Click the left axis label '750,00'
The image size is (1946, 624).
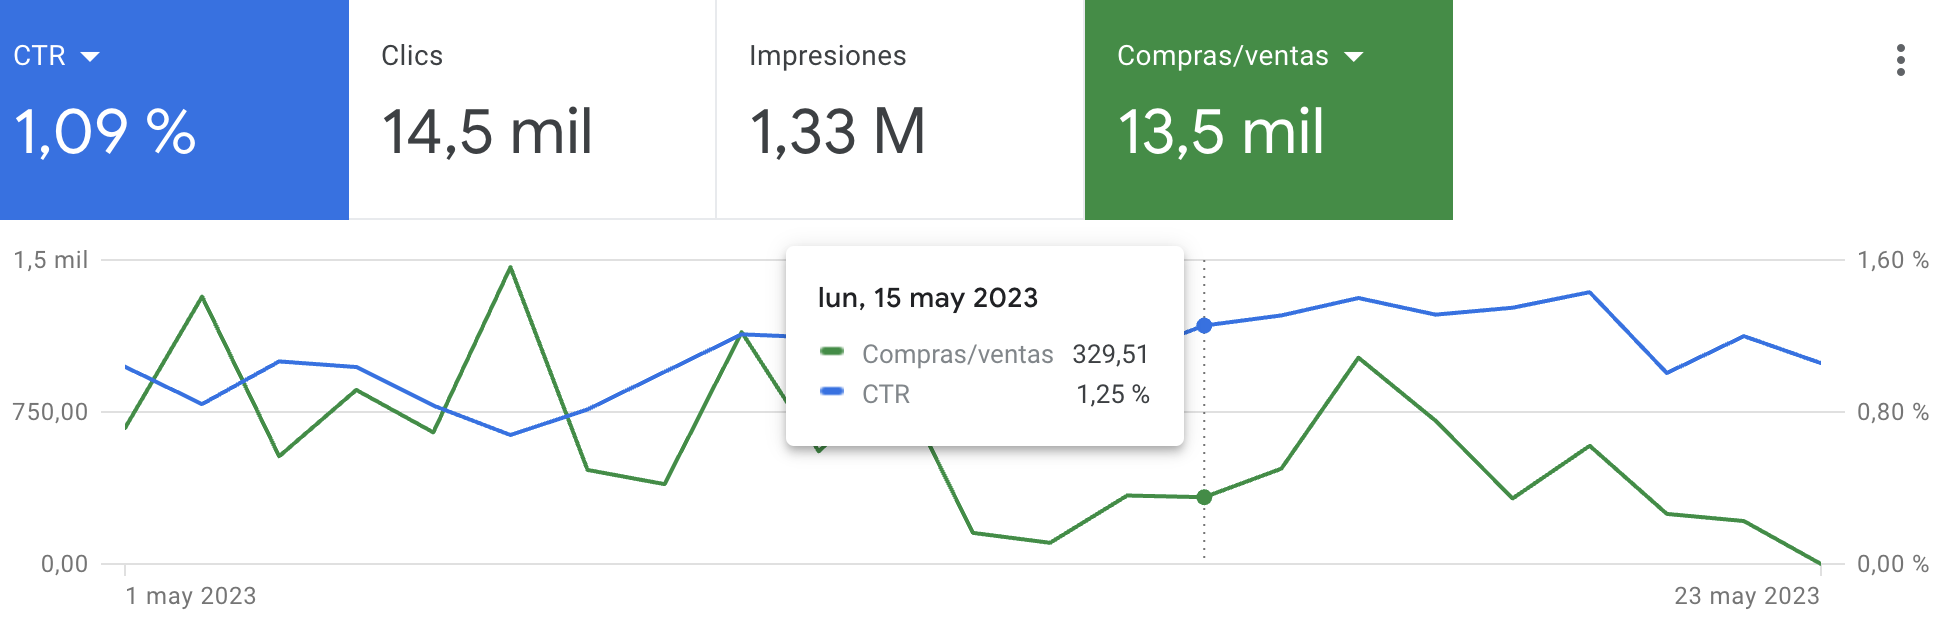(51, 412)
